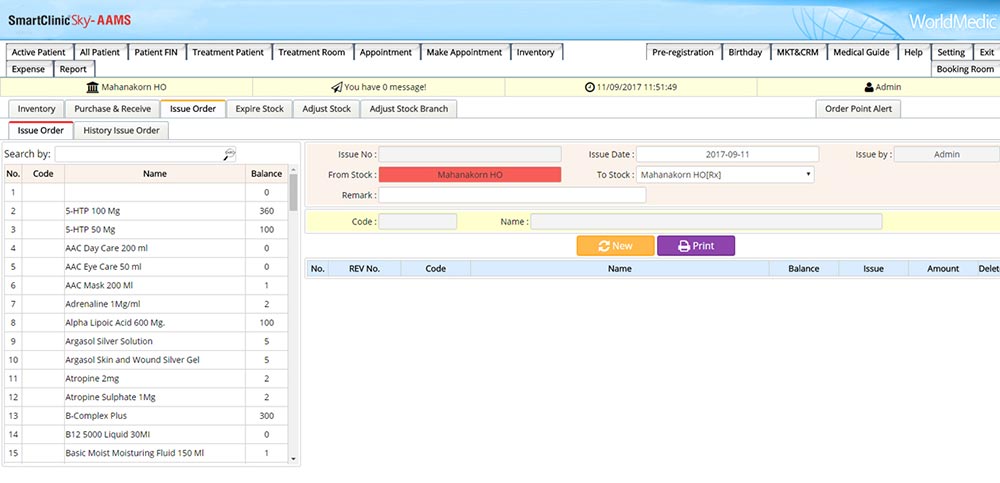Go to the Make Appointment menu
Screen dimensions: 1000x483
click(465, 52)
